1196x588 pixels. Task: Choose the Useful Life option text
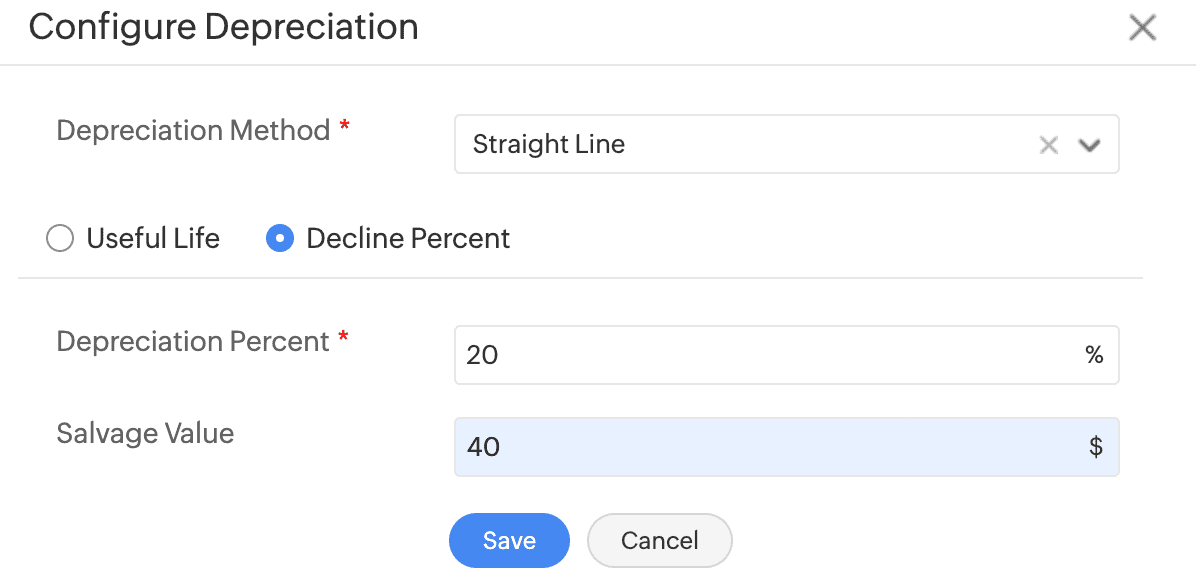153,239
